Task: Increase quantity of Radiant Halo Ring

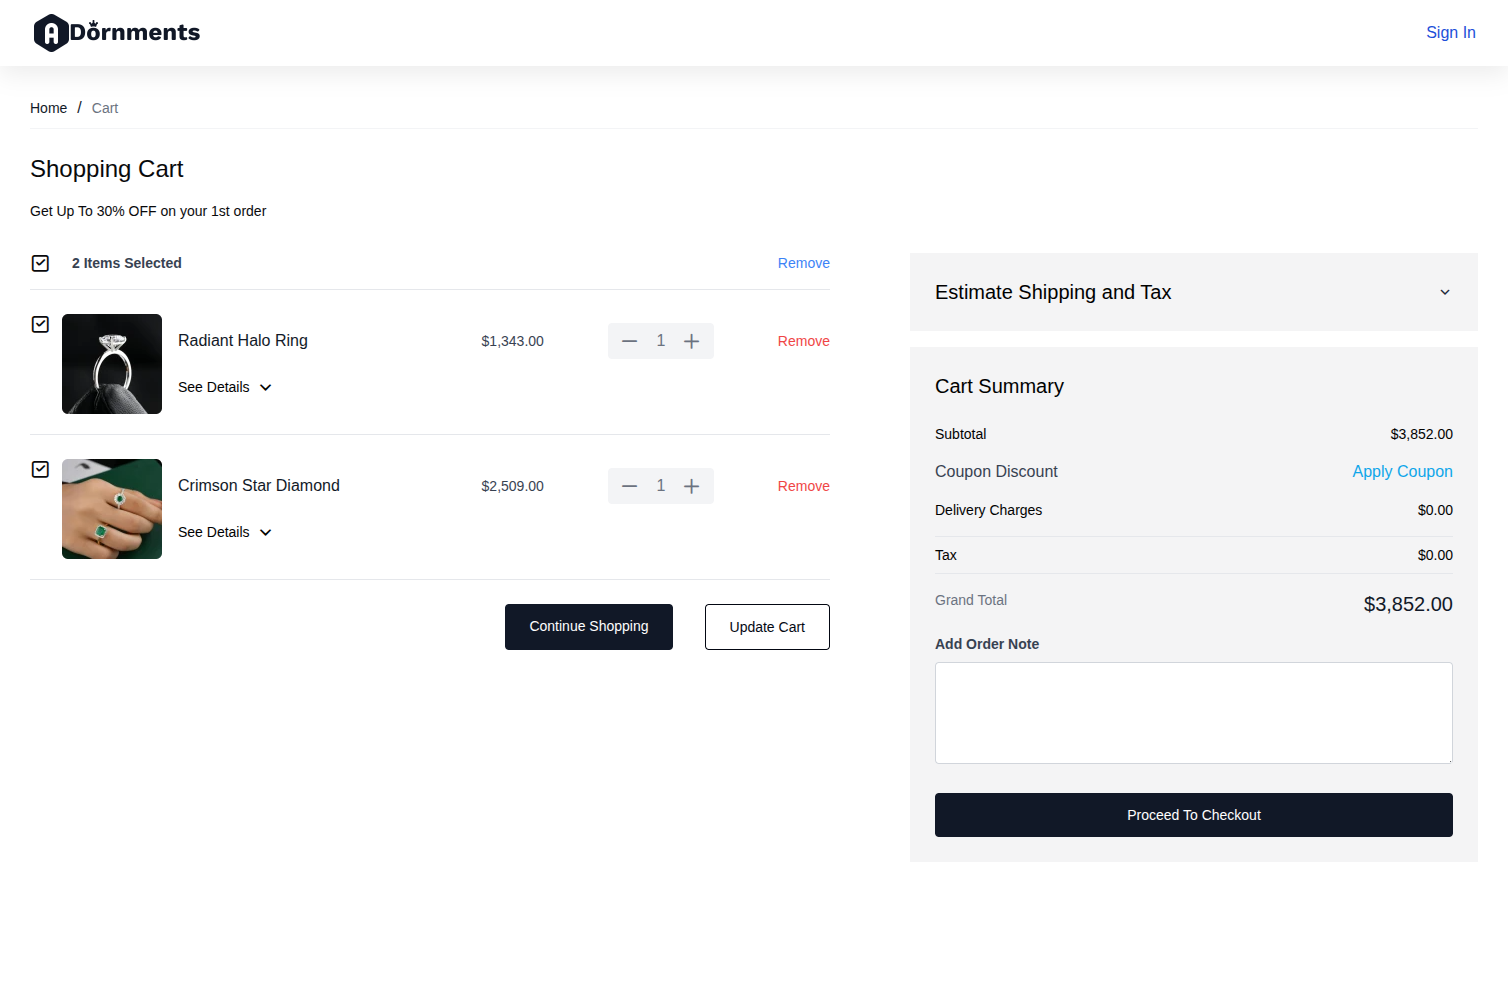Action: 691,341
